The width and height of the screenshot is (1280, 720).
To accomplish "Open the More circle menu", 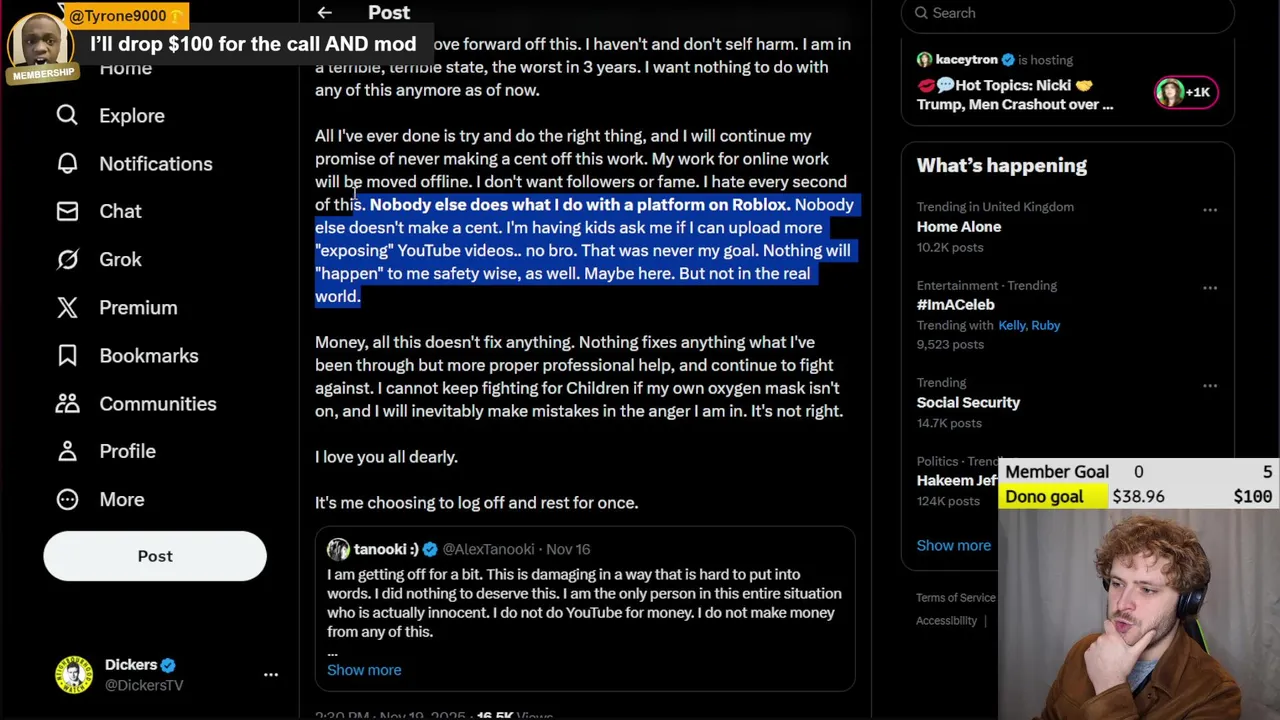I will (x=67, y=500).
